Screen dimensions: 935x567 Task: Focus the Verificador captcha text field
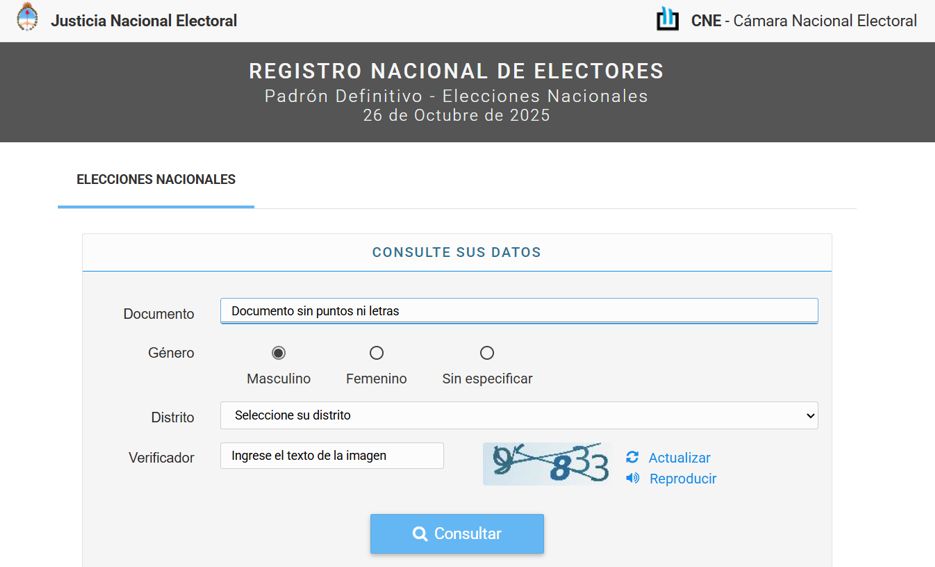[332, 456]
